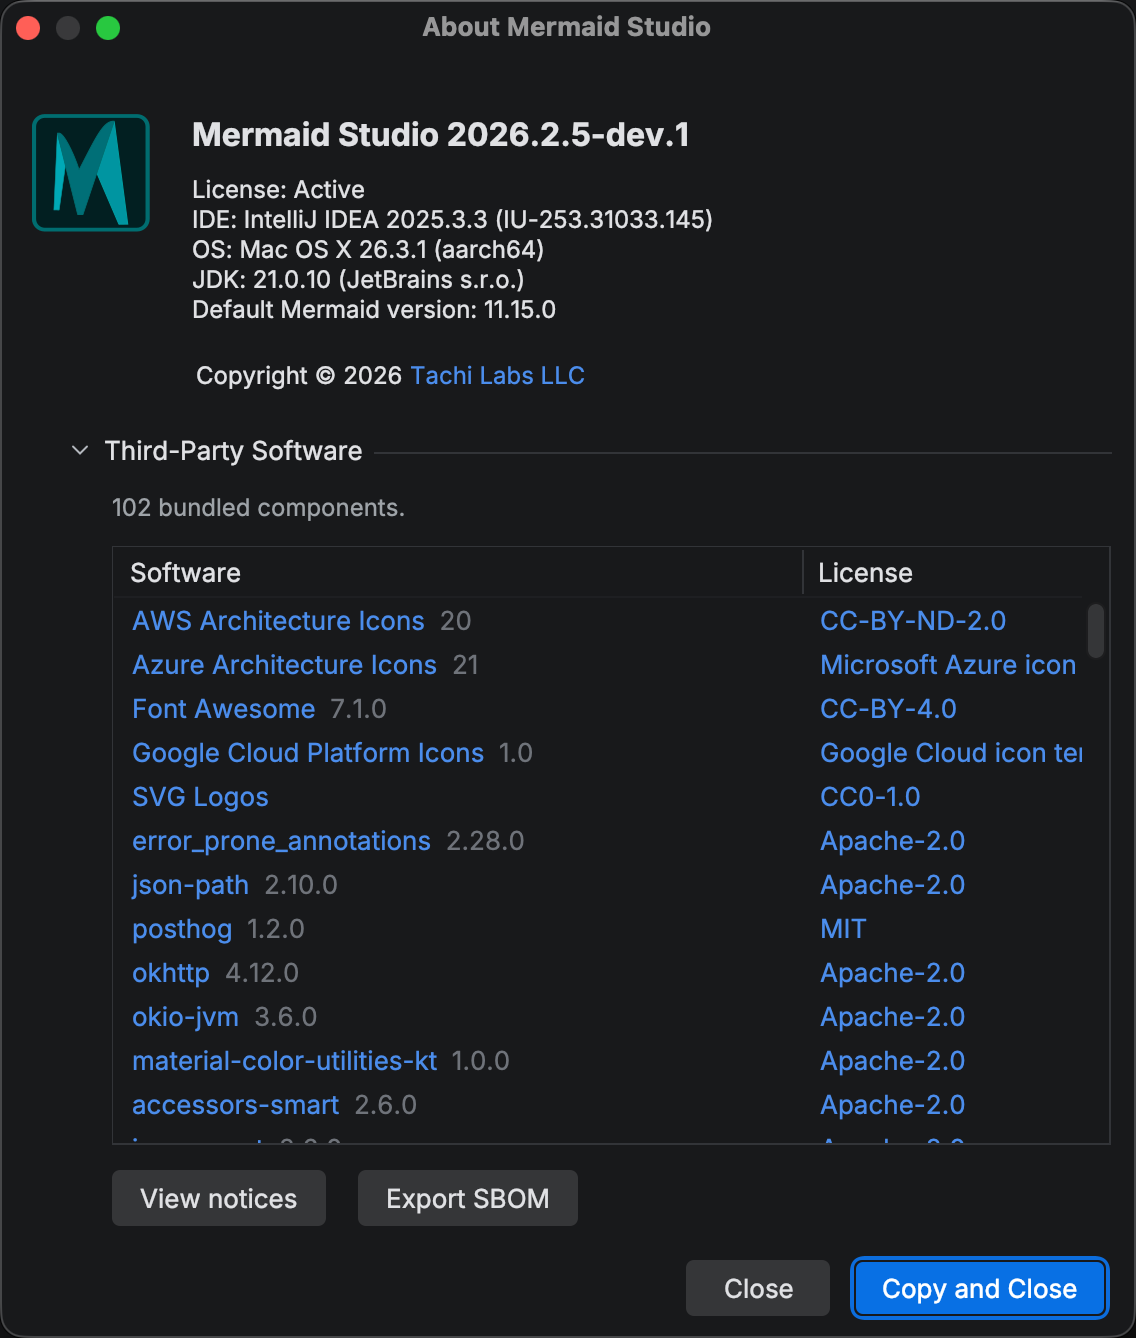This screenshot has width=1136, height=1338.
Task: Click the License: Active text
Action: click(x=278, y=190)
